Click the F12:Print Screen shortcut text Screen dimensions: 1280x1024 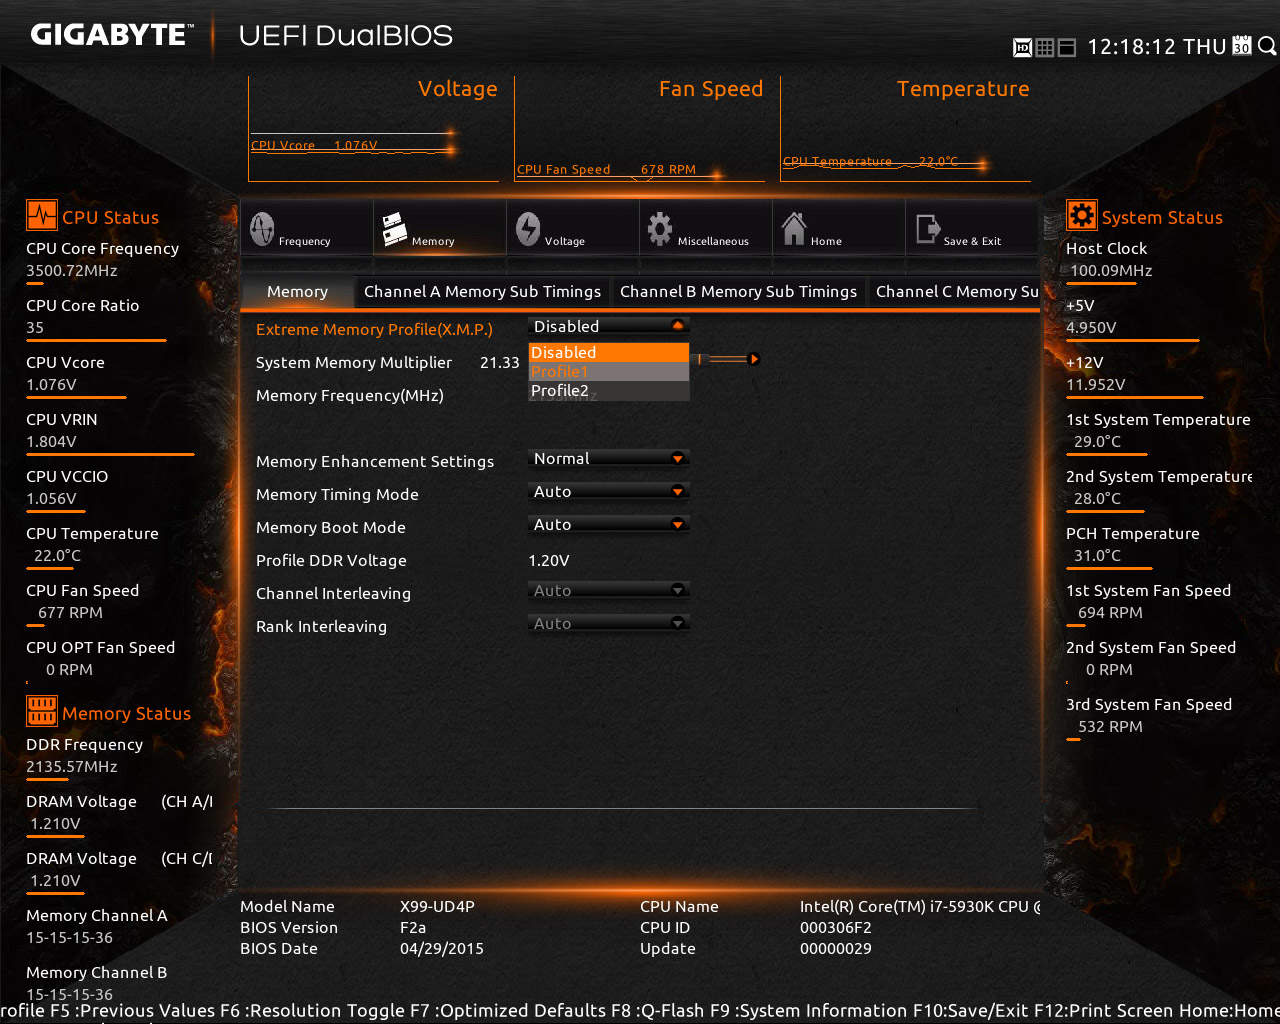click(x=1103, y=1010)
